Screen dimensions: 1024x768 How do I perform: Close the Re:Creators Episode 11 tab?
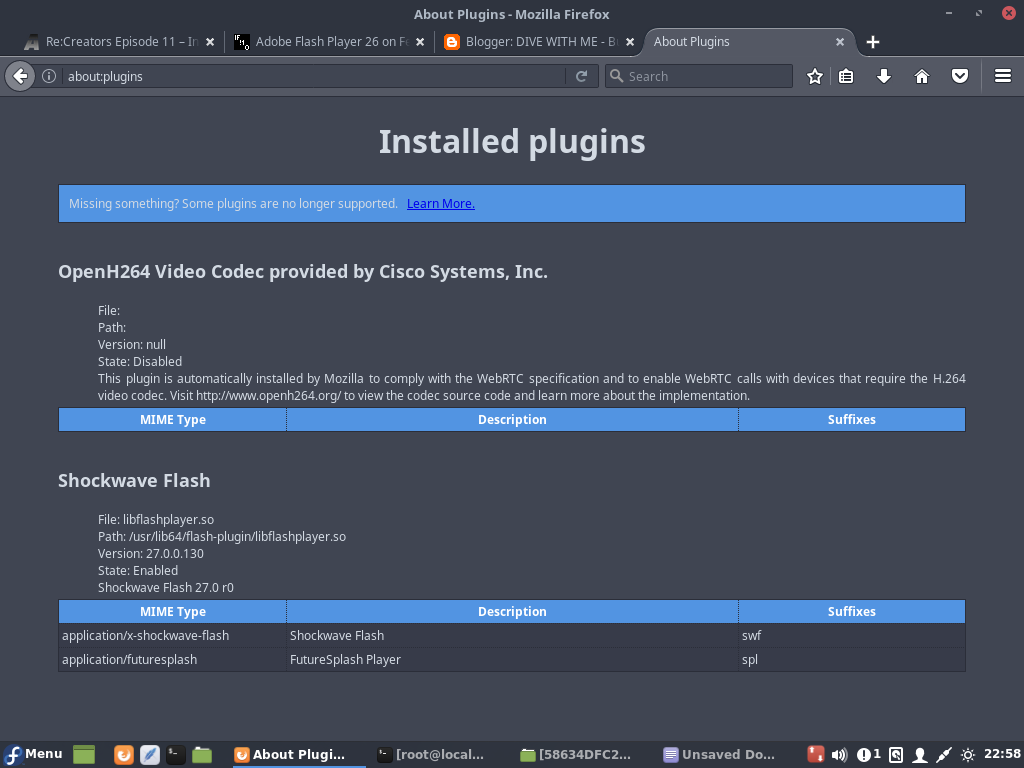(x=210, y=42)
